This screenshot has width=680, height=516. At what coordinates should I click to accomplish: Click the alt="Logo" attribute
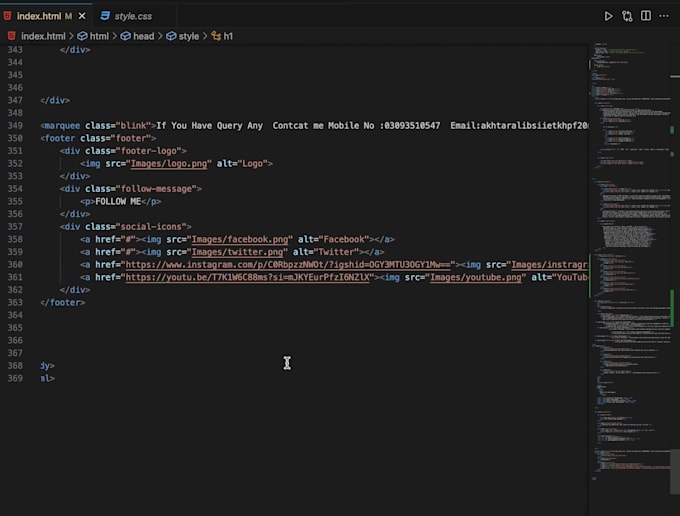(242, 164)
